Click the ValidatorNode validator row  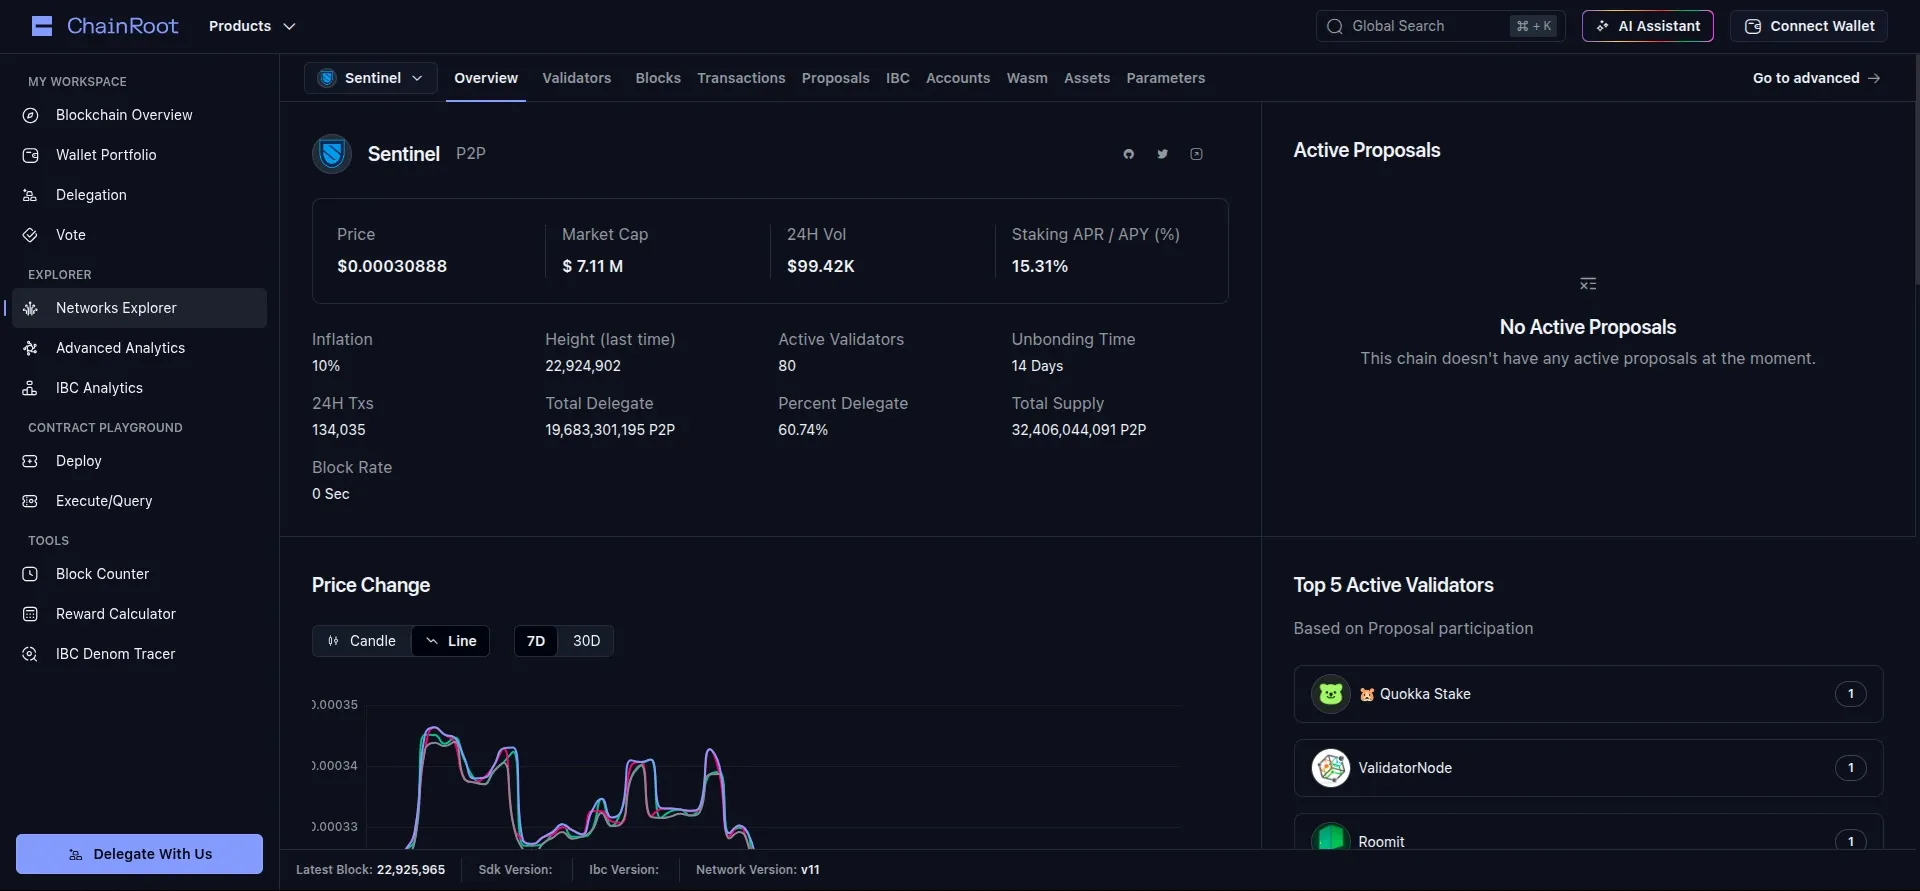pos(1588,768)
